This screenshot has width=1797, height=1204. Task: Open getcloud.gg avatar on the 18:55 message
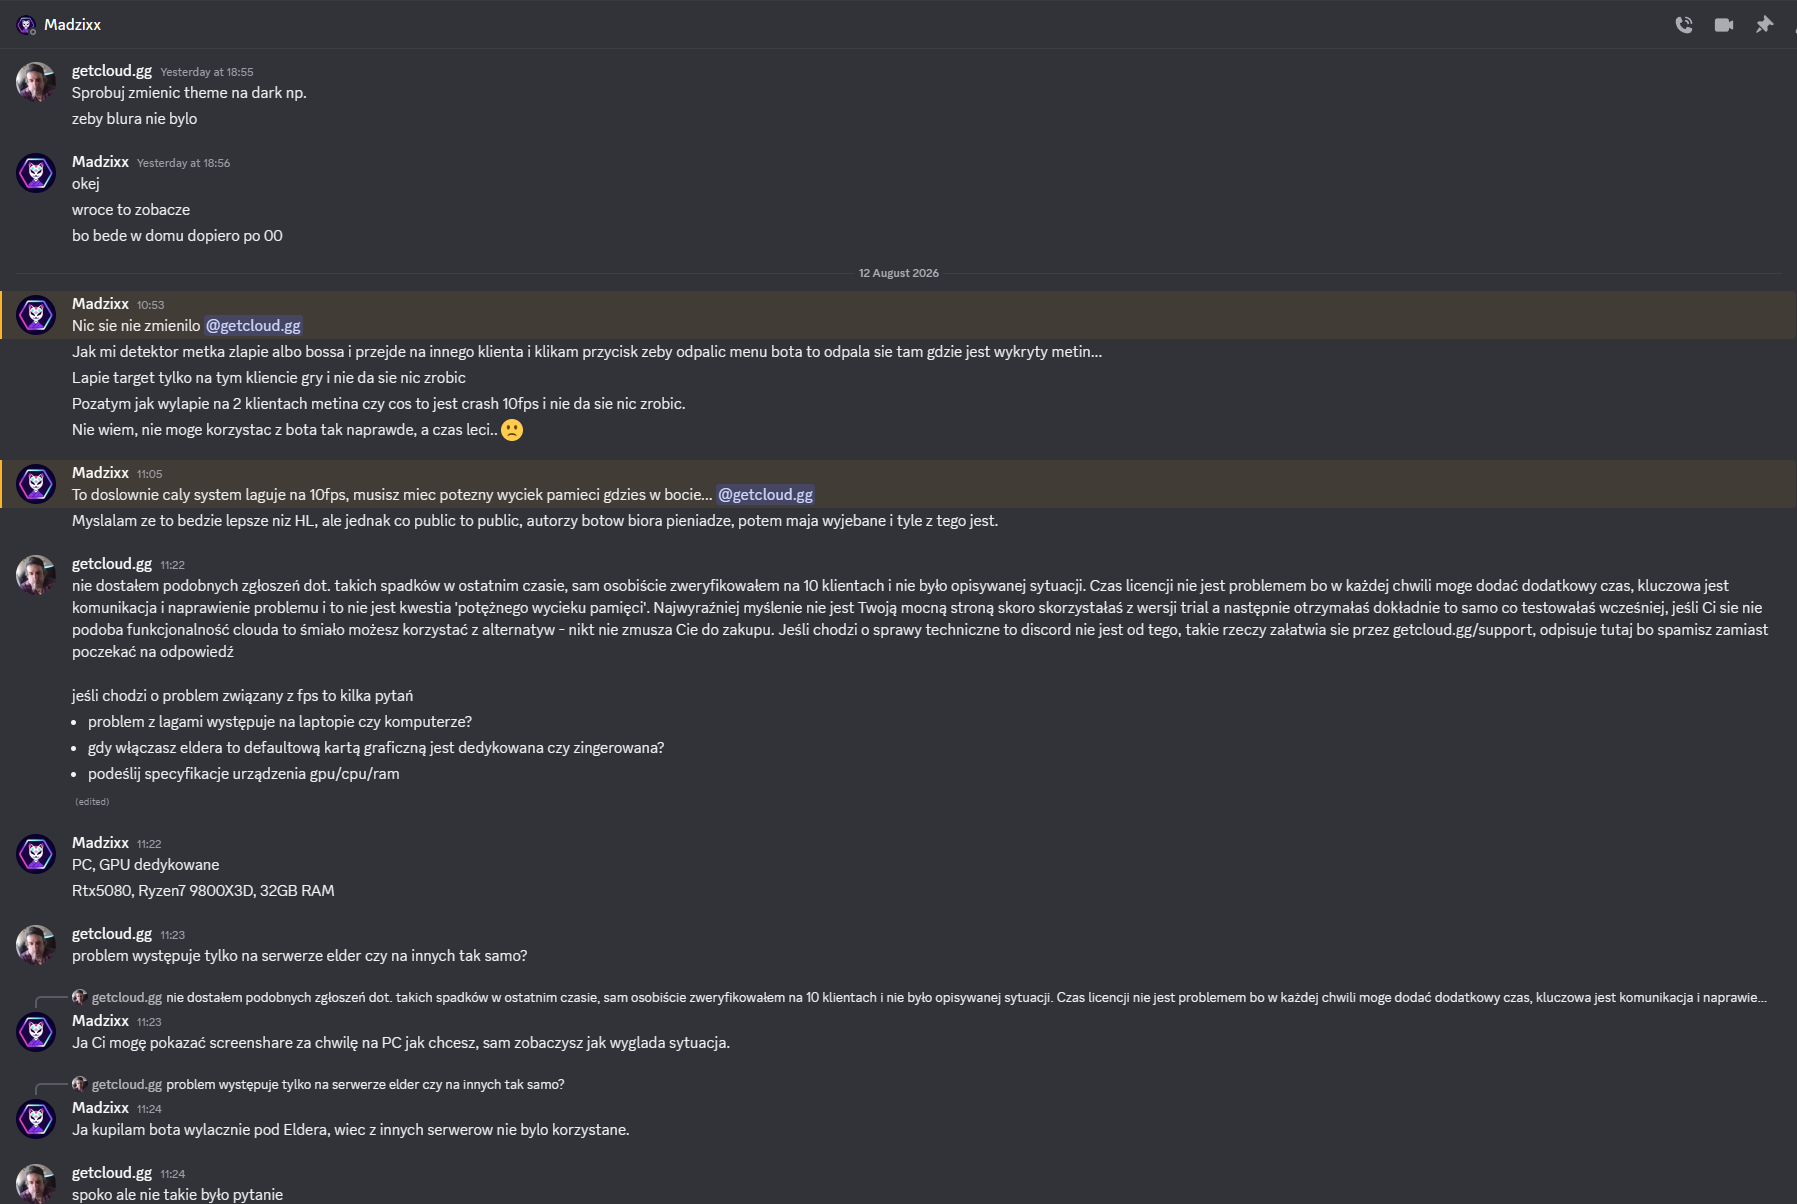click(36, 82)
